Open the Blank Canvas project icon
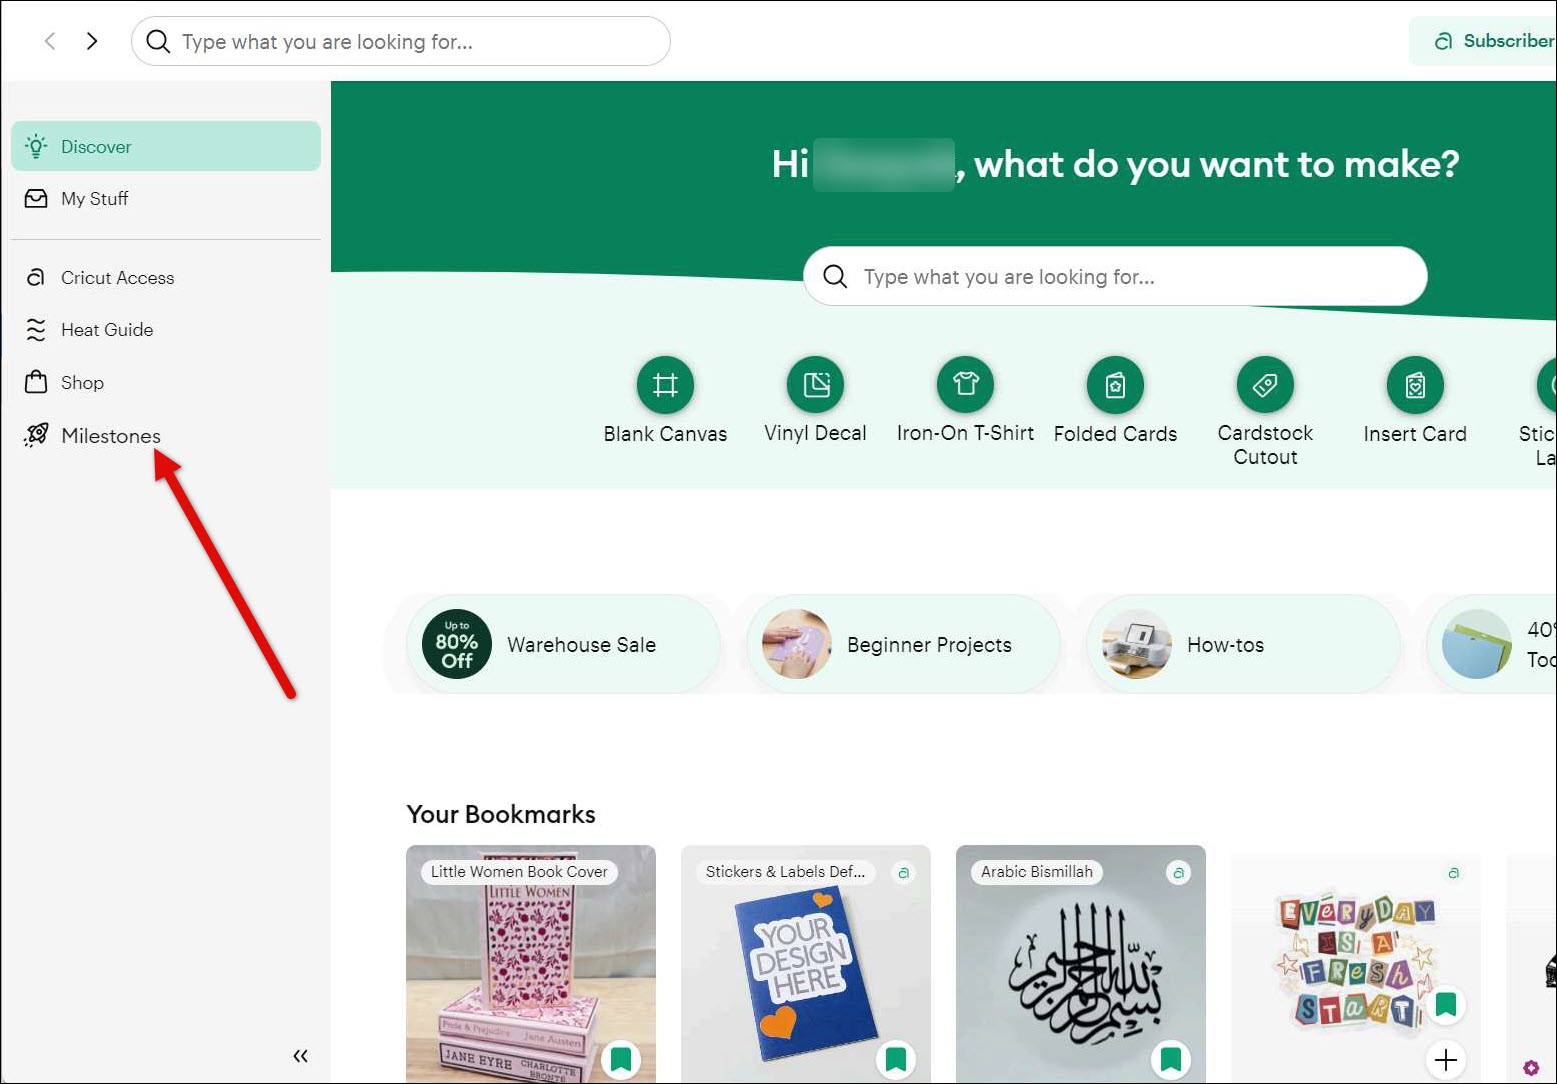1557x1084 pixels. 665,385
